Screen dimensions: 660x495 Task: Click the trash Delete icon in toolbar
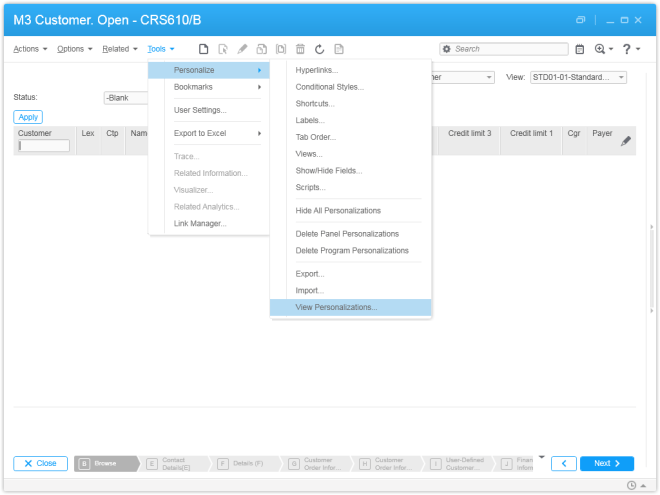300,49
